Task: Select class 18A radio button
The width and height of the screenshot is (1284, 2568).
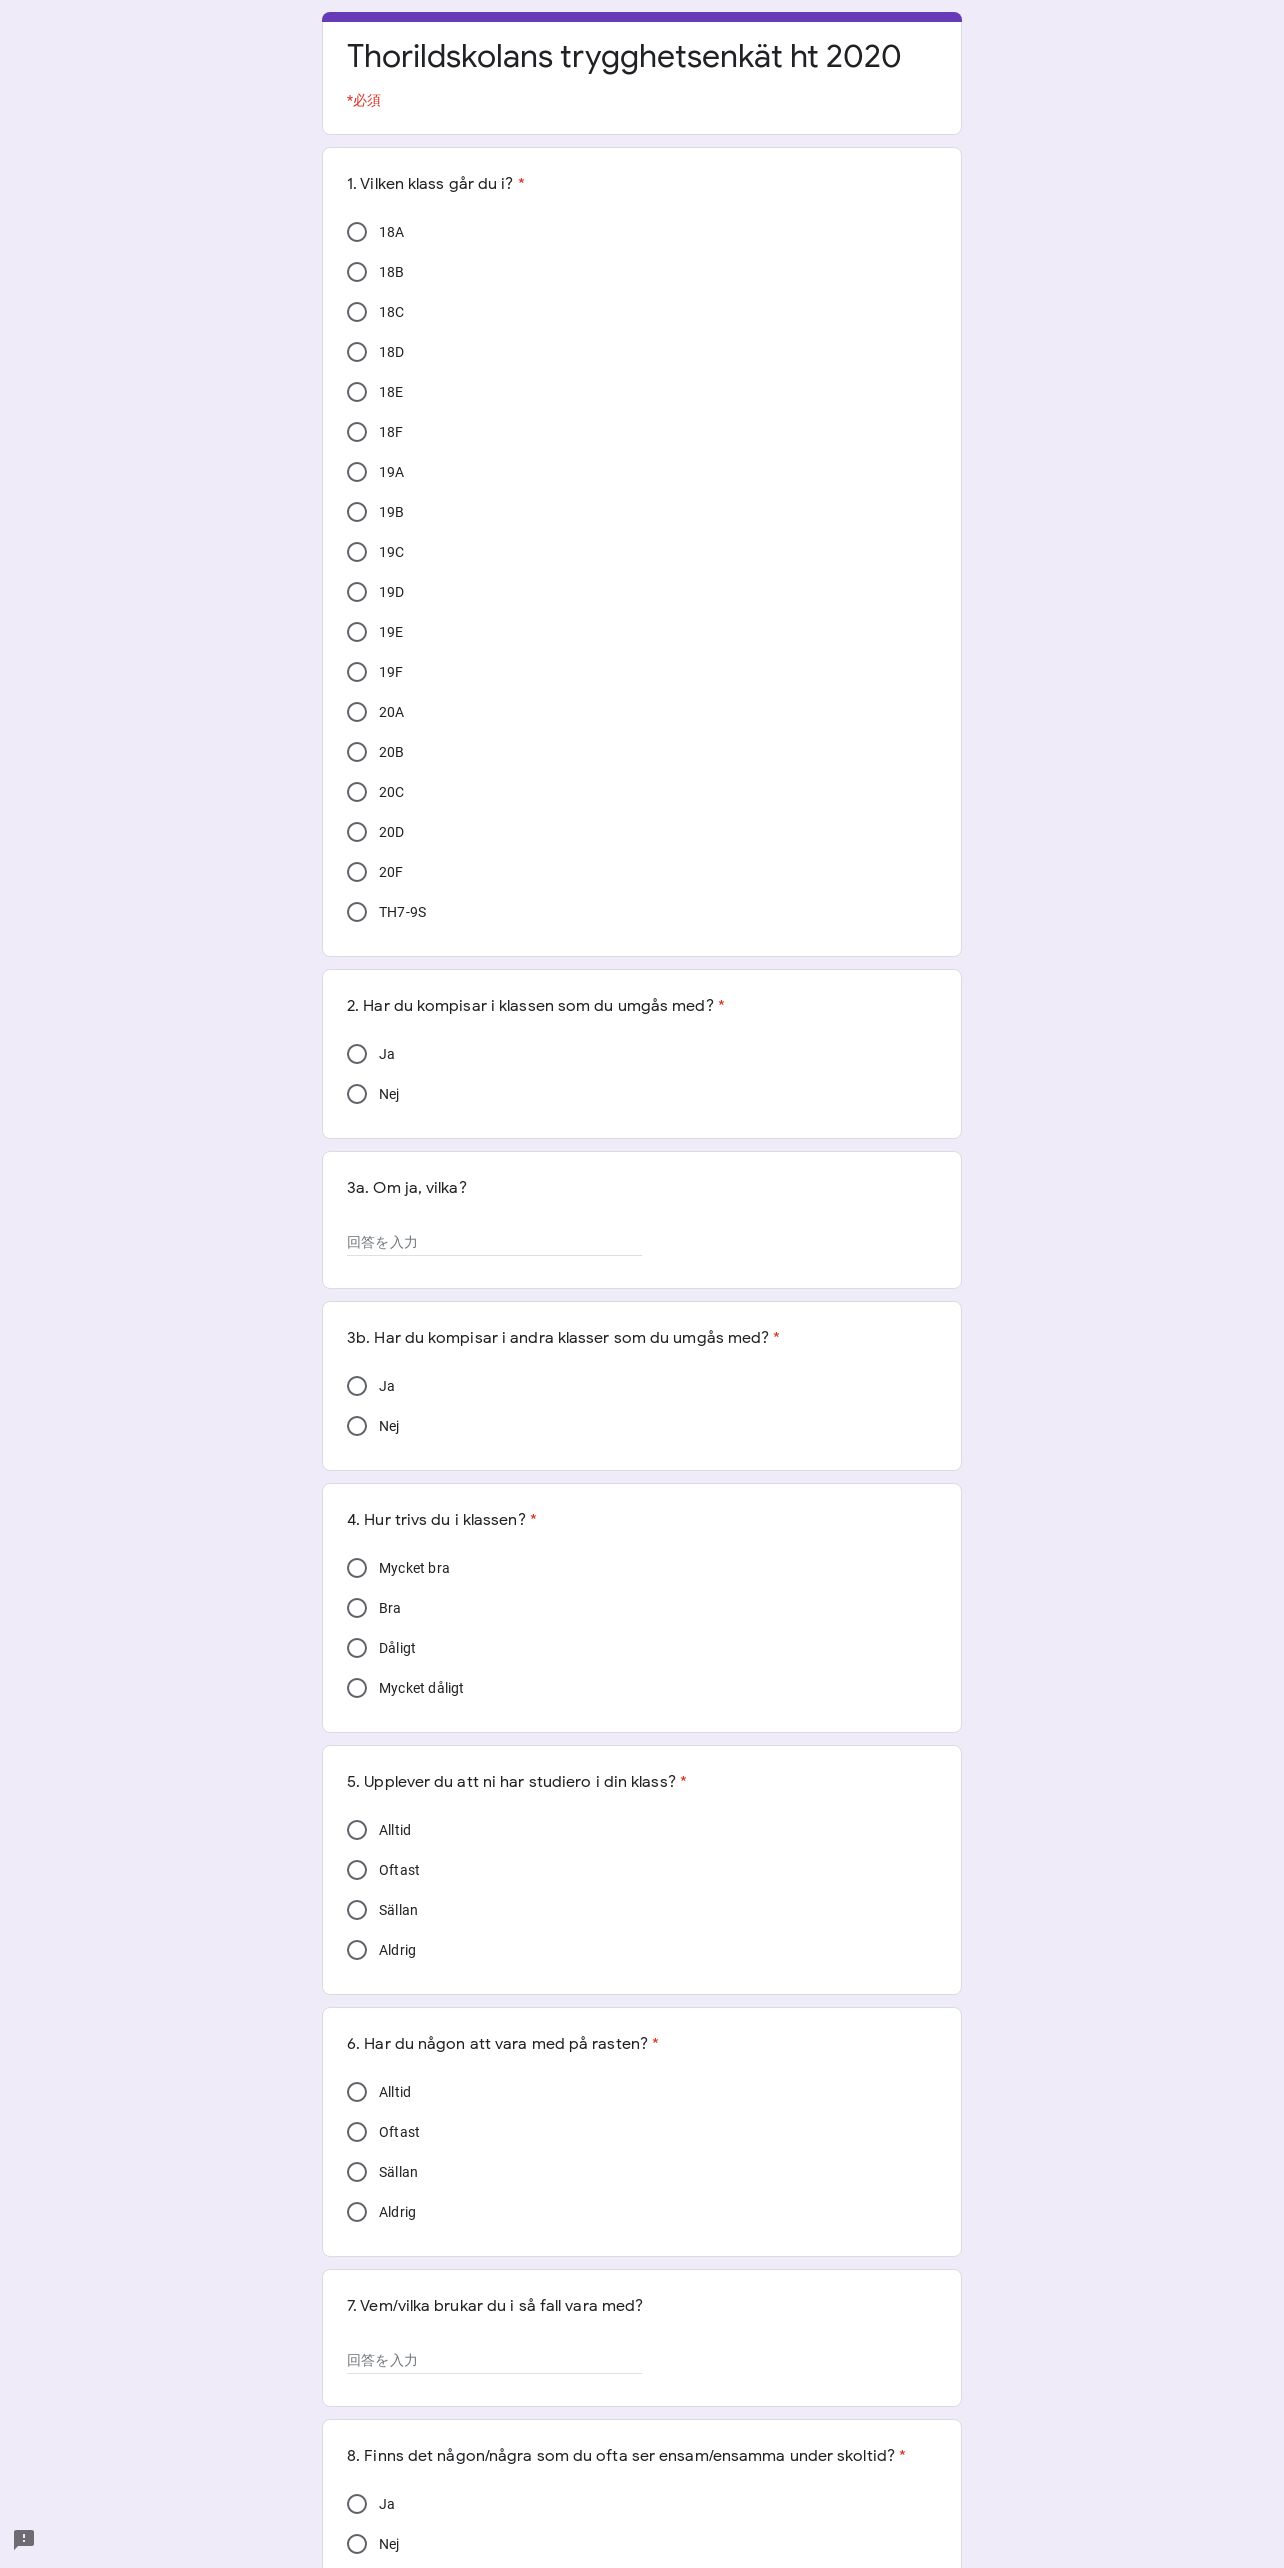Action: [x=357, y=232]
